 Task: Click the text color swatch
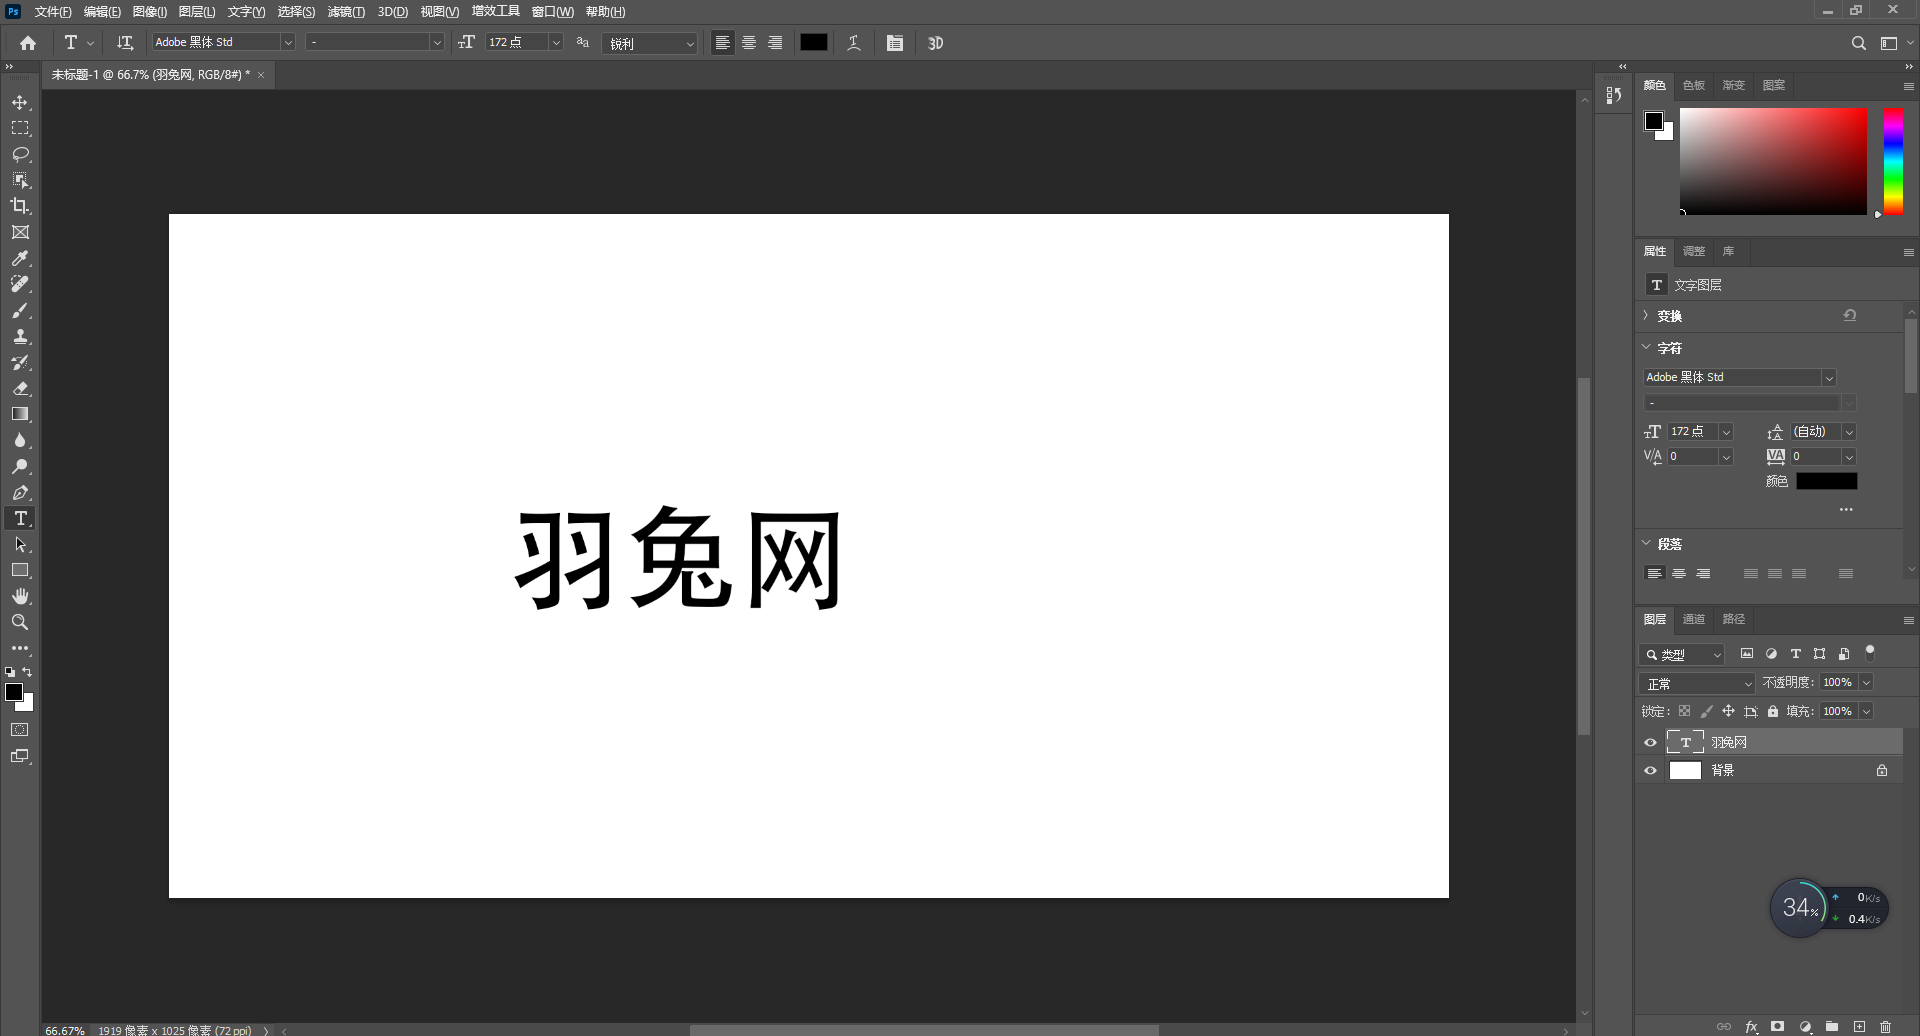point(814,42)
